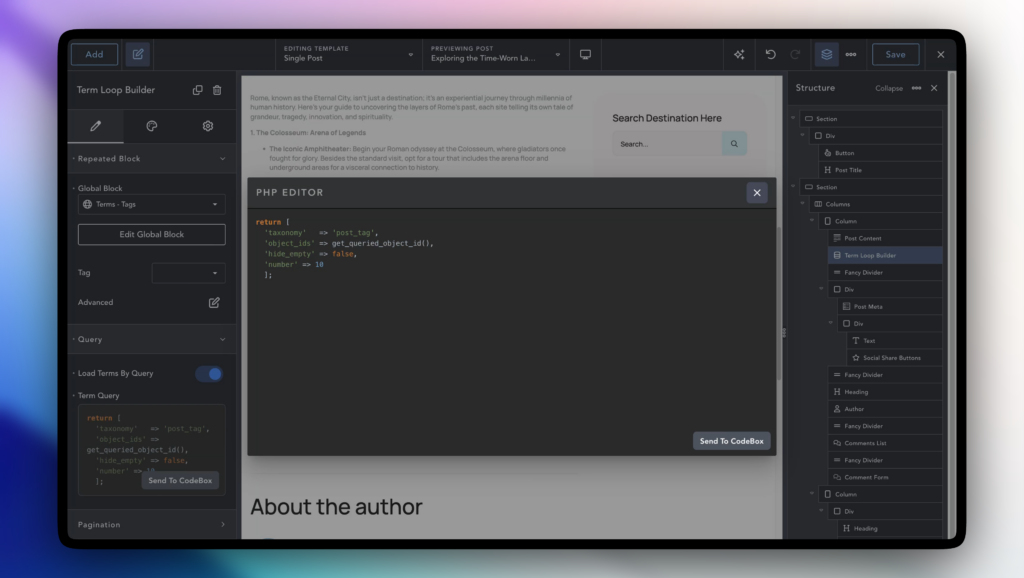1024x578 pixels.
Task: Click the responsive desktop preview icon
Action: [x=585, y=55]
